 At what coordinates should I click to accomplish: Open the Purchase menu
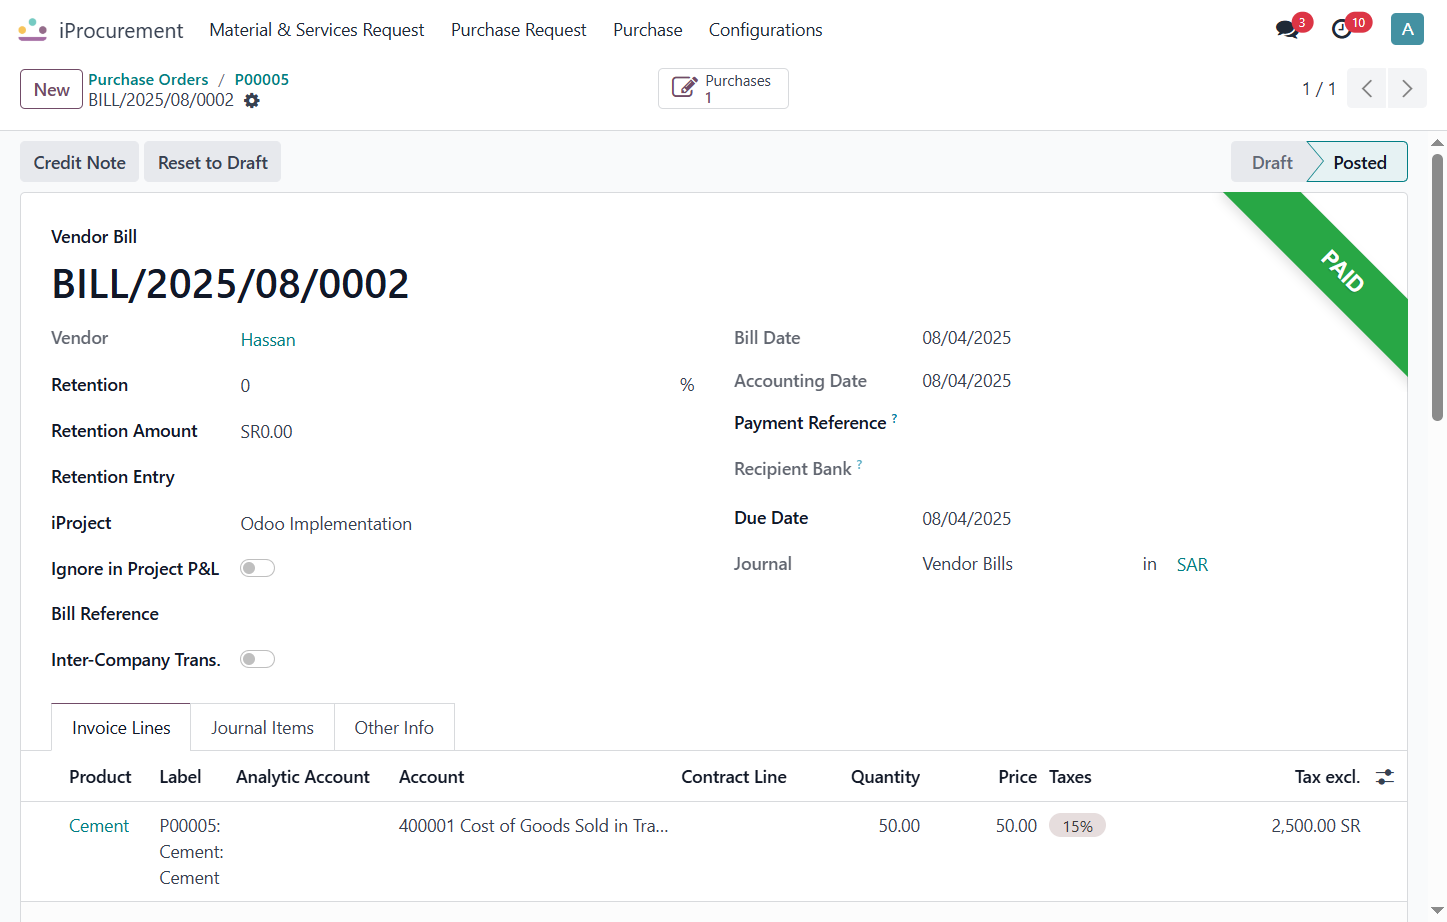coord(648,30)
